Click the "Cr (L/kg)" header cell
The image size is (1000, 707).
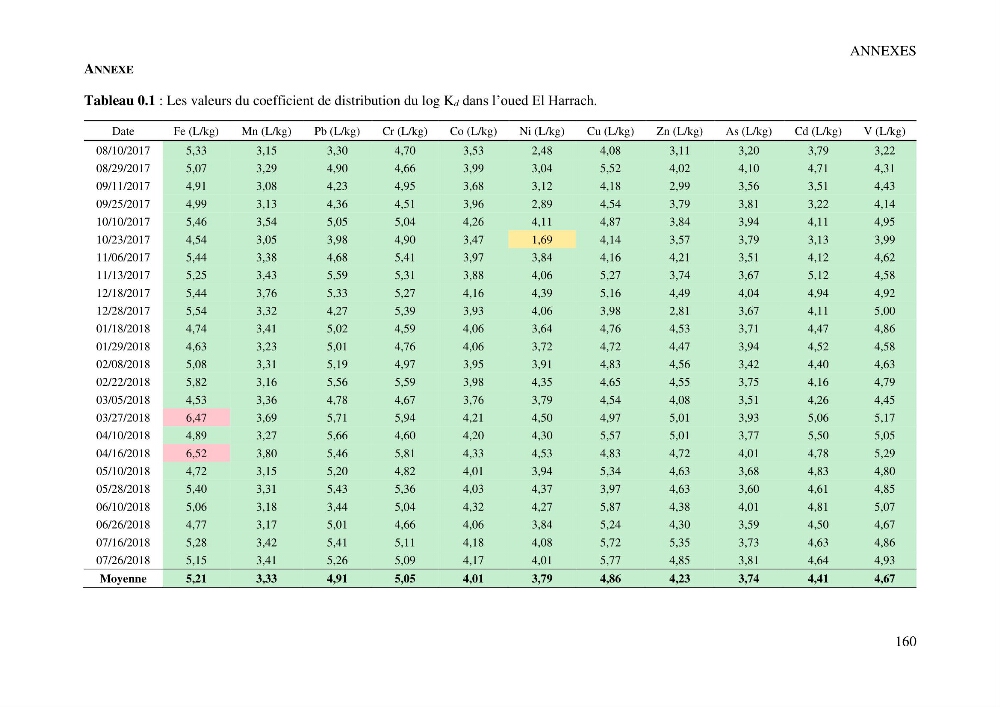[x=405, y=131]
